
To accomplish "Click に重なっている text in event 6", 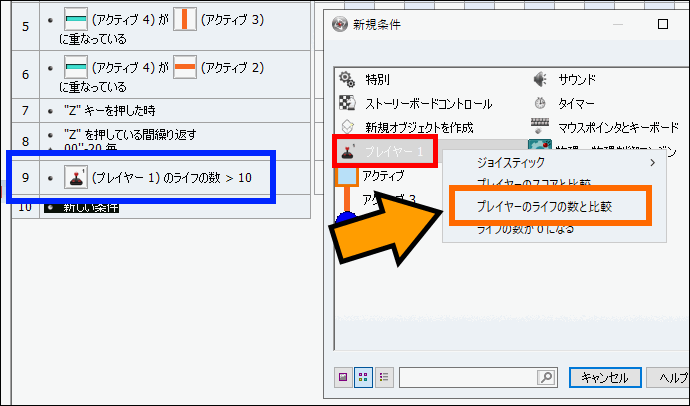I will pyautogui.click(x=93, y=87).
